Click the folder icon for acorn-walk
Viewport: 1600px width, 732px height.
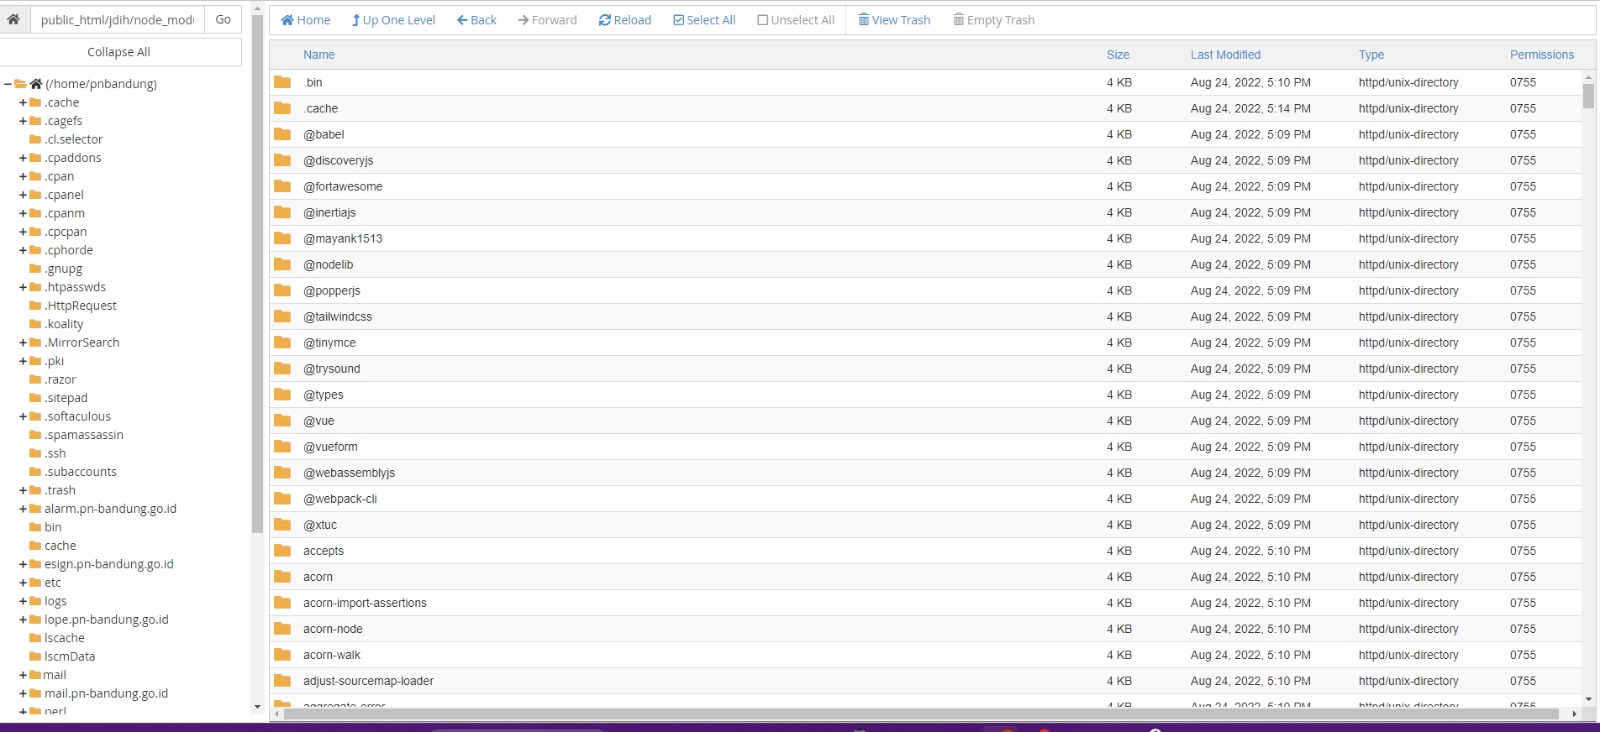[x=283, y=655]
